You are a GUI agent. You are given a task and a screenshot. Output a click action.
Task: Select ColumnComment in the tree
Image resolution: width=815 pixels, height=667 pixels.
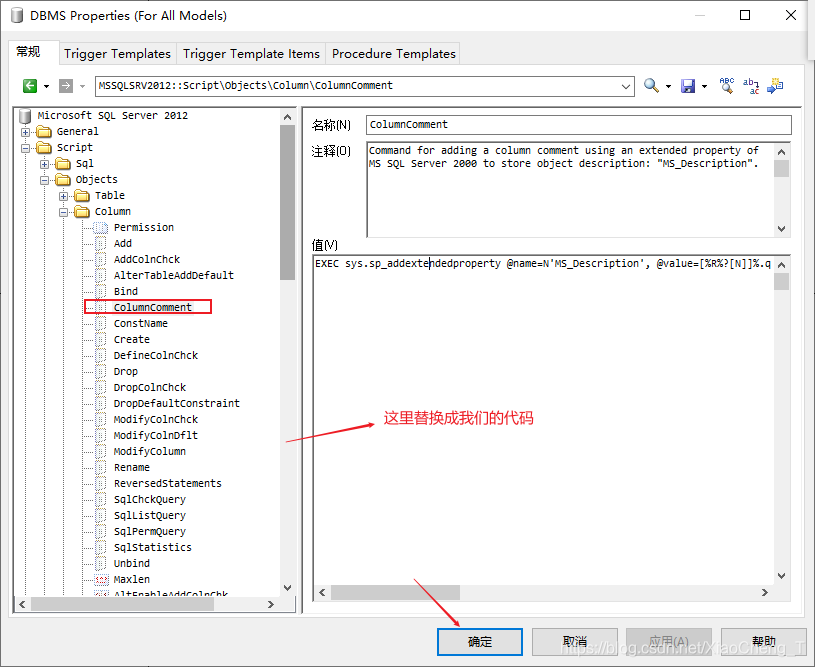153,307
